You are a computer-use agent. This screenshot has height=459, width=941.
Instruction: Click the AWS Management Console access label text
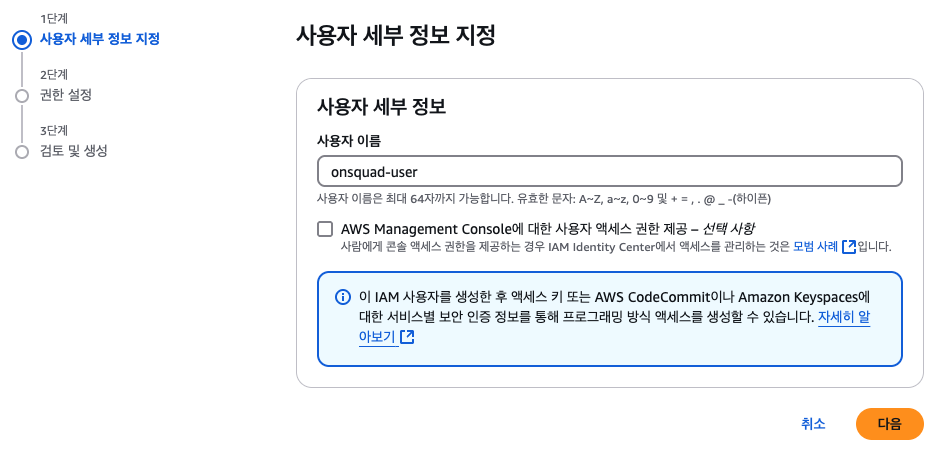point(547,229)
